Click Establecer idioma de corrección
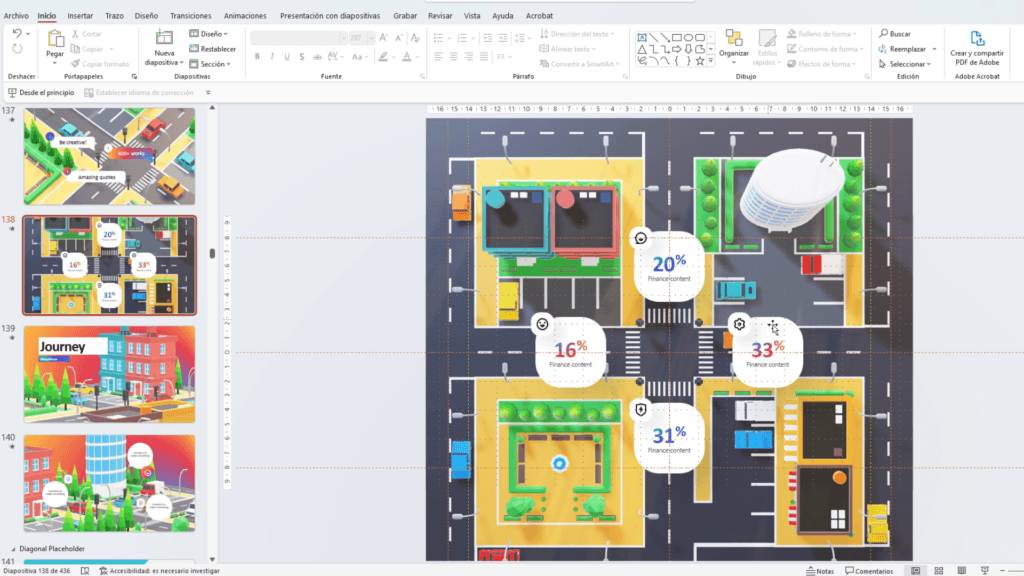 tap(138, 93)
